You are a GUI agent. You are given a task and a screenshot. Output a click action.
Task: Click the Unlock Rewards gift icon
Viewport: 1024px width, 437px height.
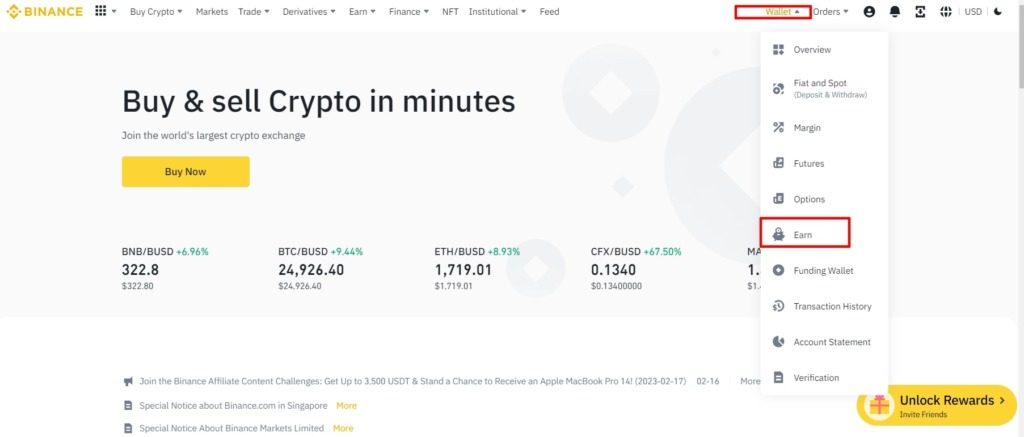879,405
